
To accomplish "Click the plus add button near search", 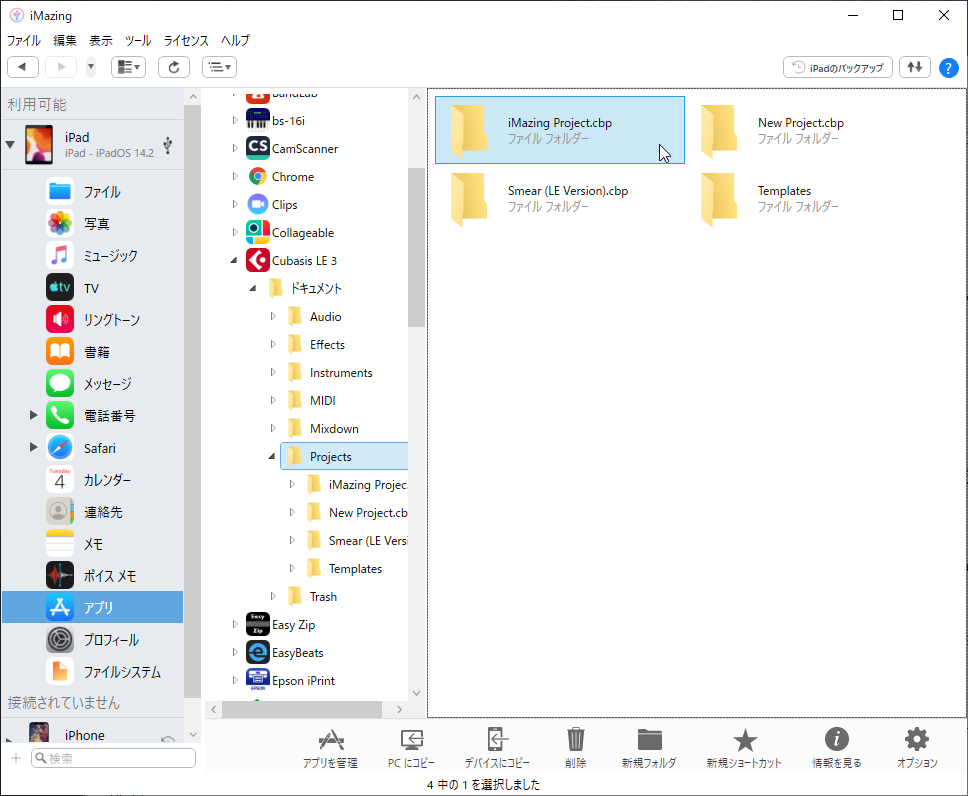I will click(x=16, y=758).
